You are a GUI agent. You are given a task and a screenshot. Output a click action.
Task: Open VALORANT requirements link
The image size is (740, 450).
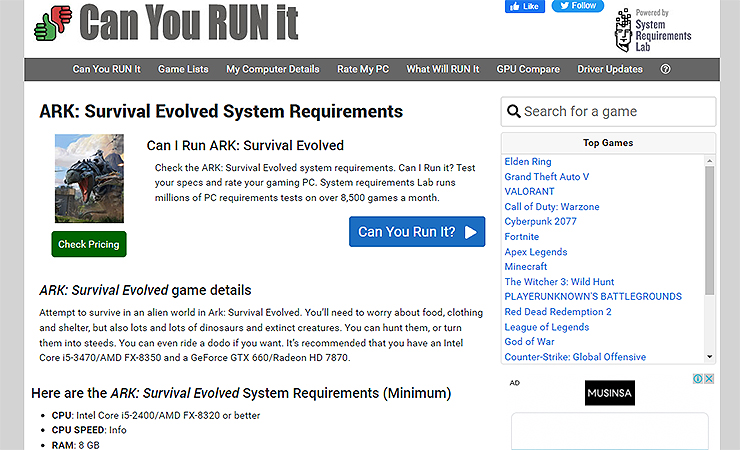click(x=529, y=192)
